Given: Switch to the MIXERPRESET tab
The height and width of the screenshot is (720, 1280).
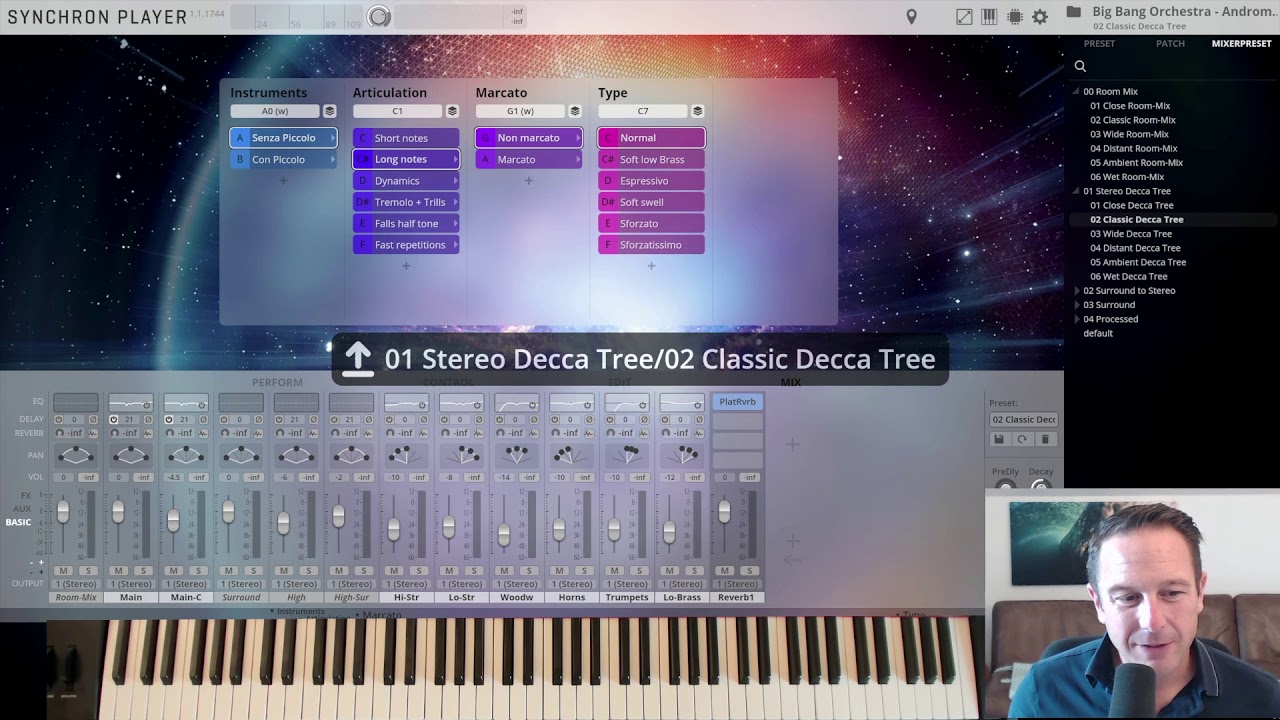Looking at the screenshot, I should [x=1241, y=44].
